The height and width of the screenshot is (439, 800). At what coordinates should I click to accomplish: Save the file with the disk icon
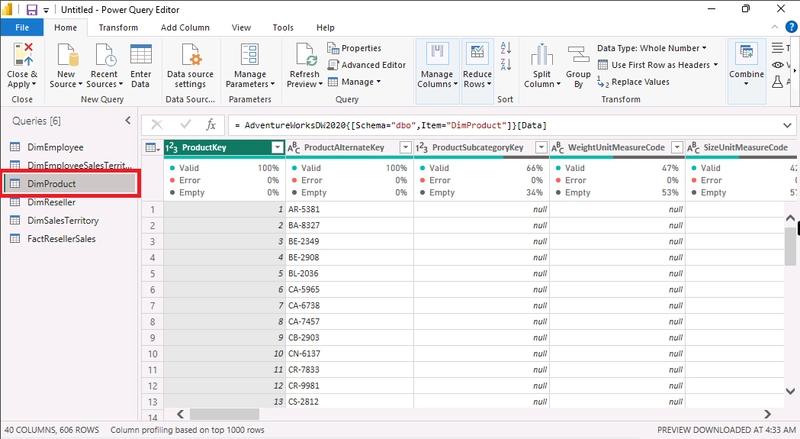(32, 9)
